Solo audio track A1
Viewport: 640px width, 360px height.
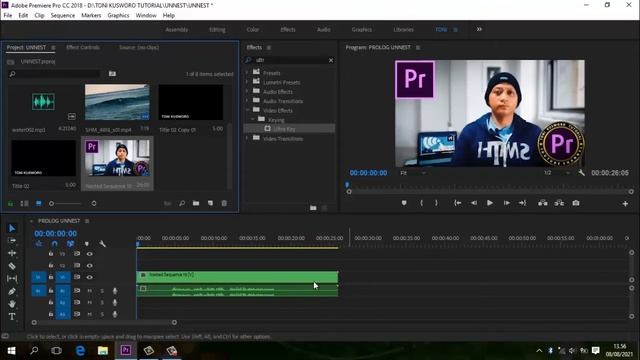point(102,291)
